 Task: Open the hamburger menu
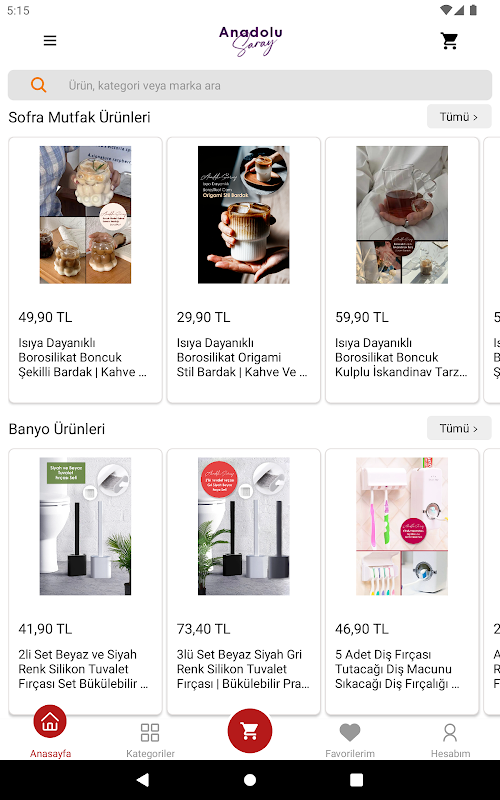point(50,41)
